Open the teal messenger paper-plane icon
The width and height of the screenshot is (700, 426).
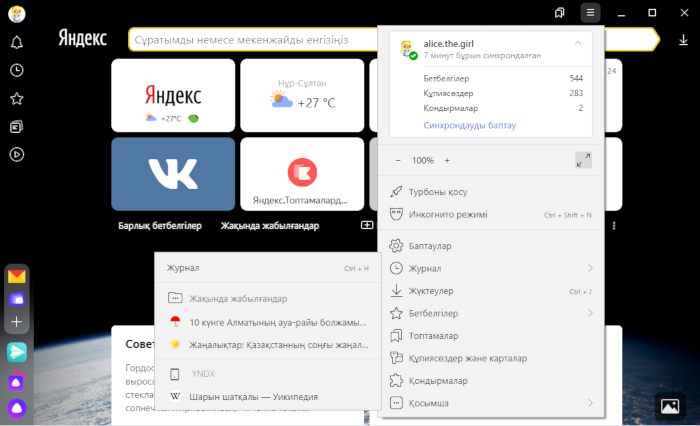coord(17,352)
